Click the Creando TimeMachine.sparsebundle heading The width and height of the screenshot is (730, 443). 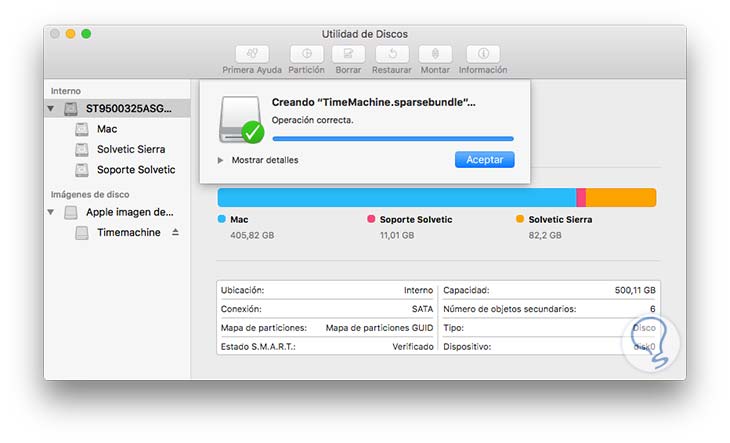(x=373, y=102)
